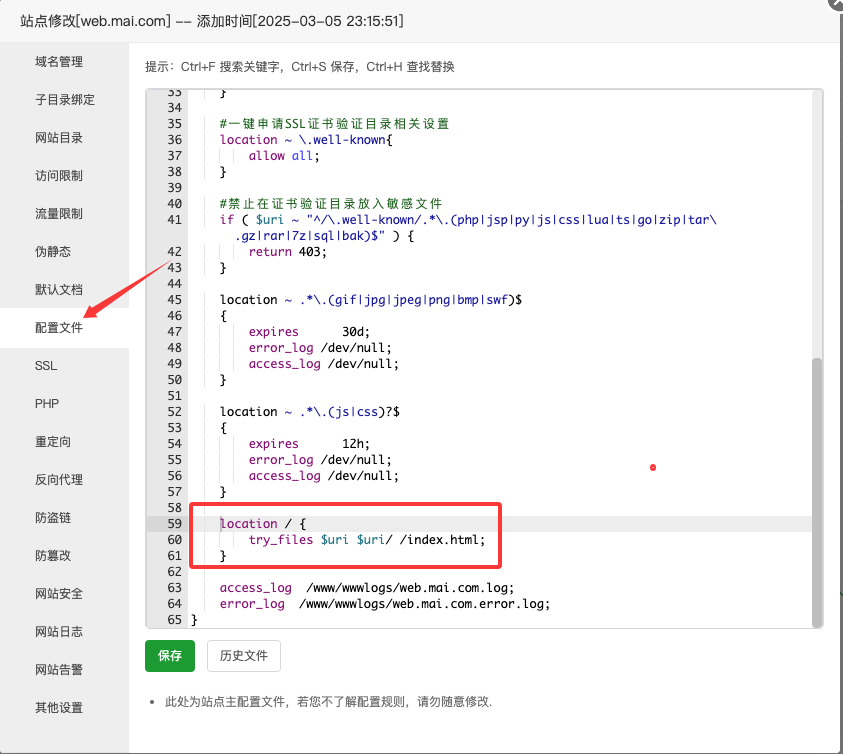Open 其他设置 in the sidebar
The image size is (843, 754).
(x=59, y=708)
